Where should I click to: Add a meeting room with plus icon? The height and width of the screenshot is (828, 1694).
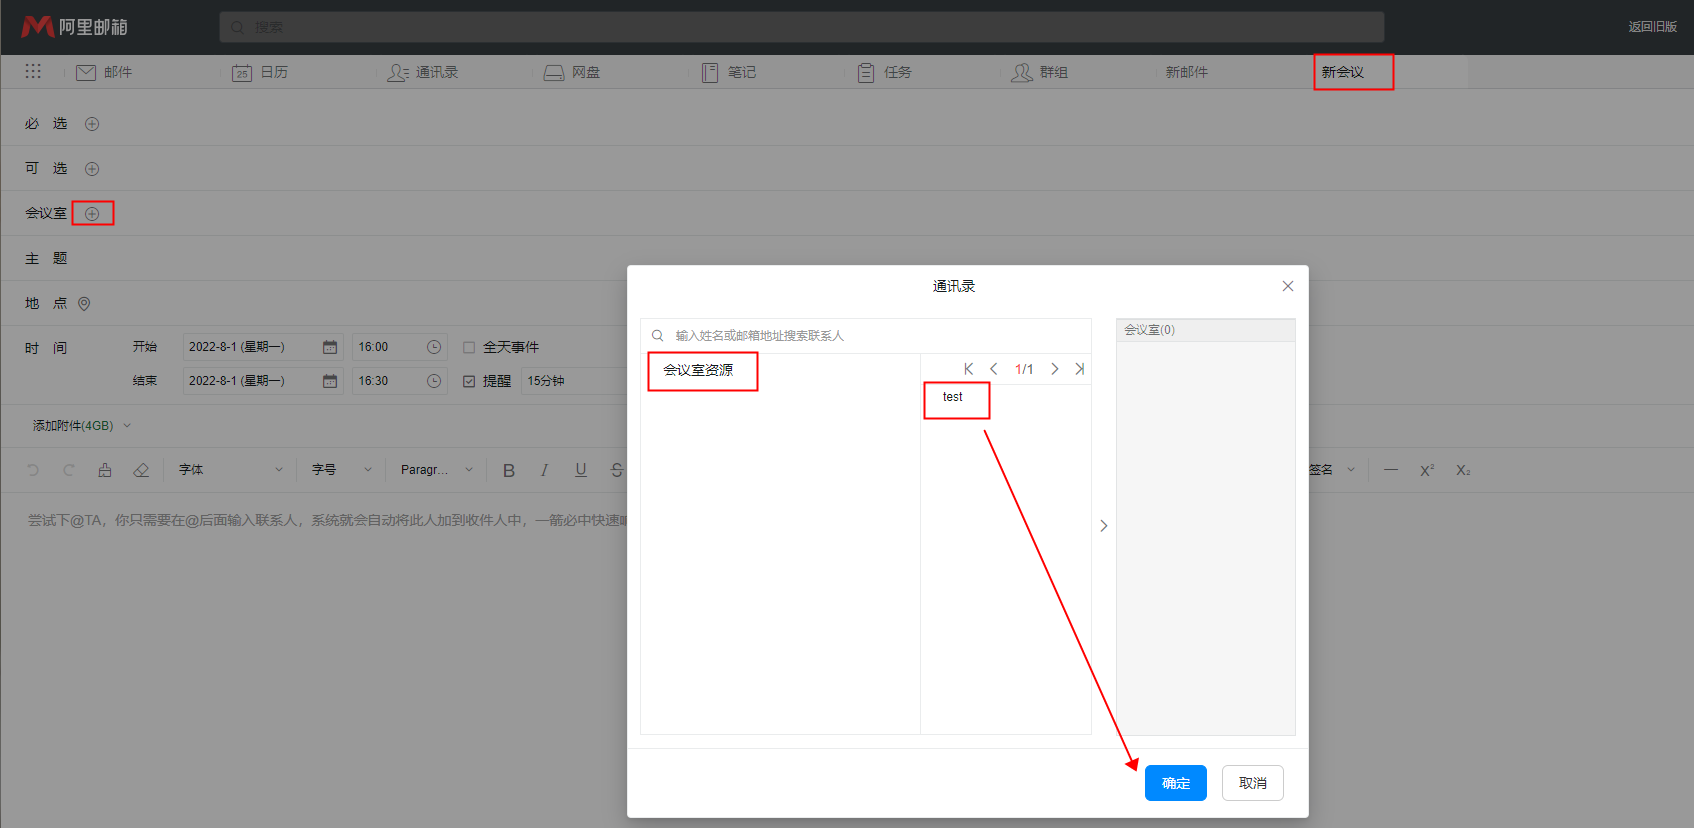(x=92, y=214)
